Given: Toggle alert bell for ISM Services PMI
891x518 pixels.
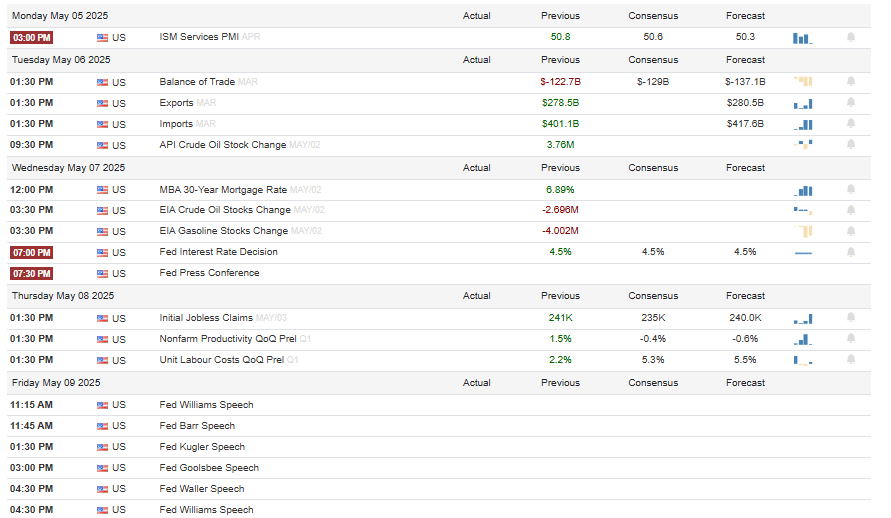Looking at the screenshot, I should tap(851, 37).
